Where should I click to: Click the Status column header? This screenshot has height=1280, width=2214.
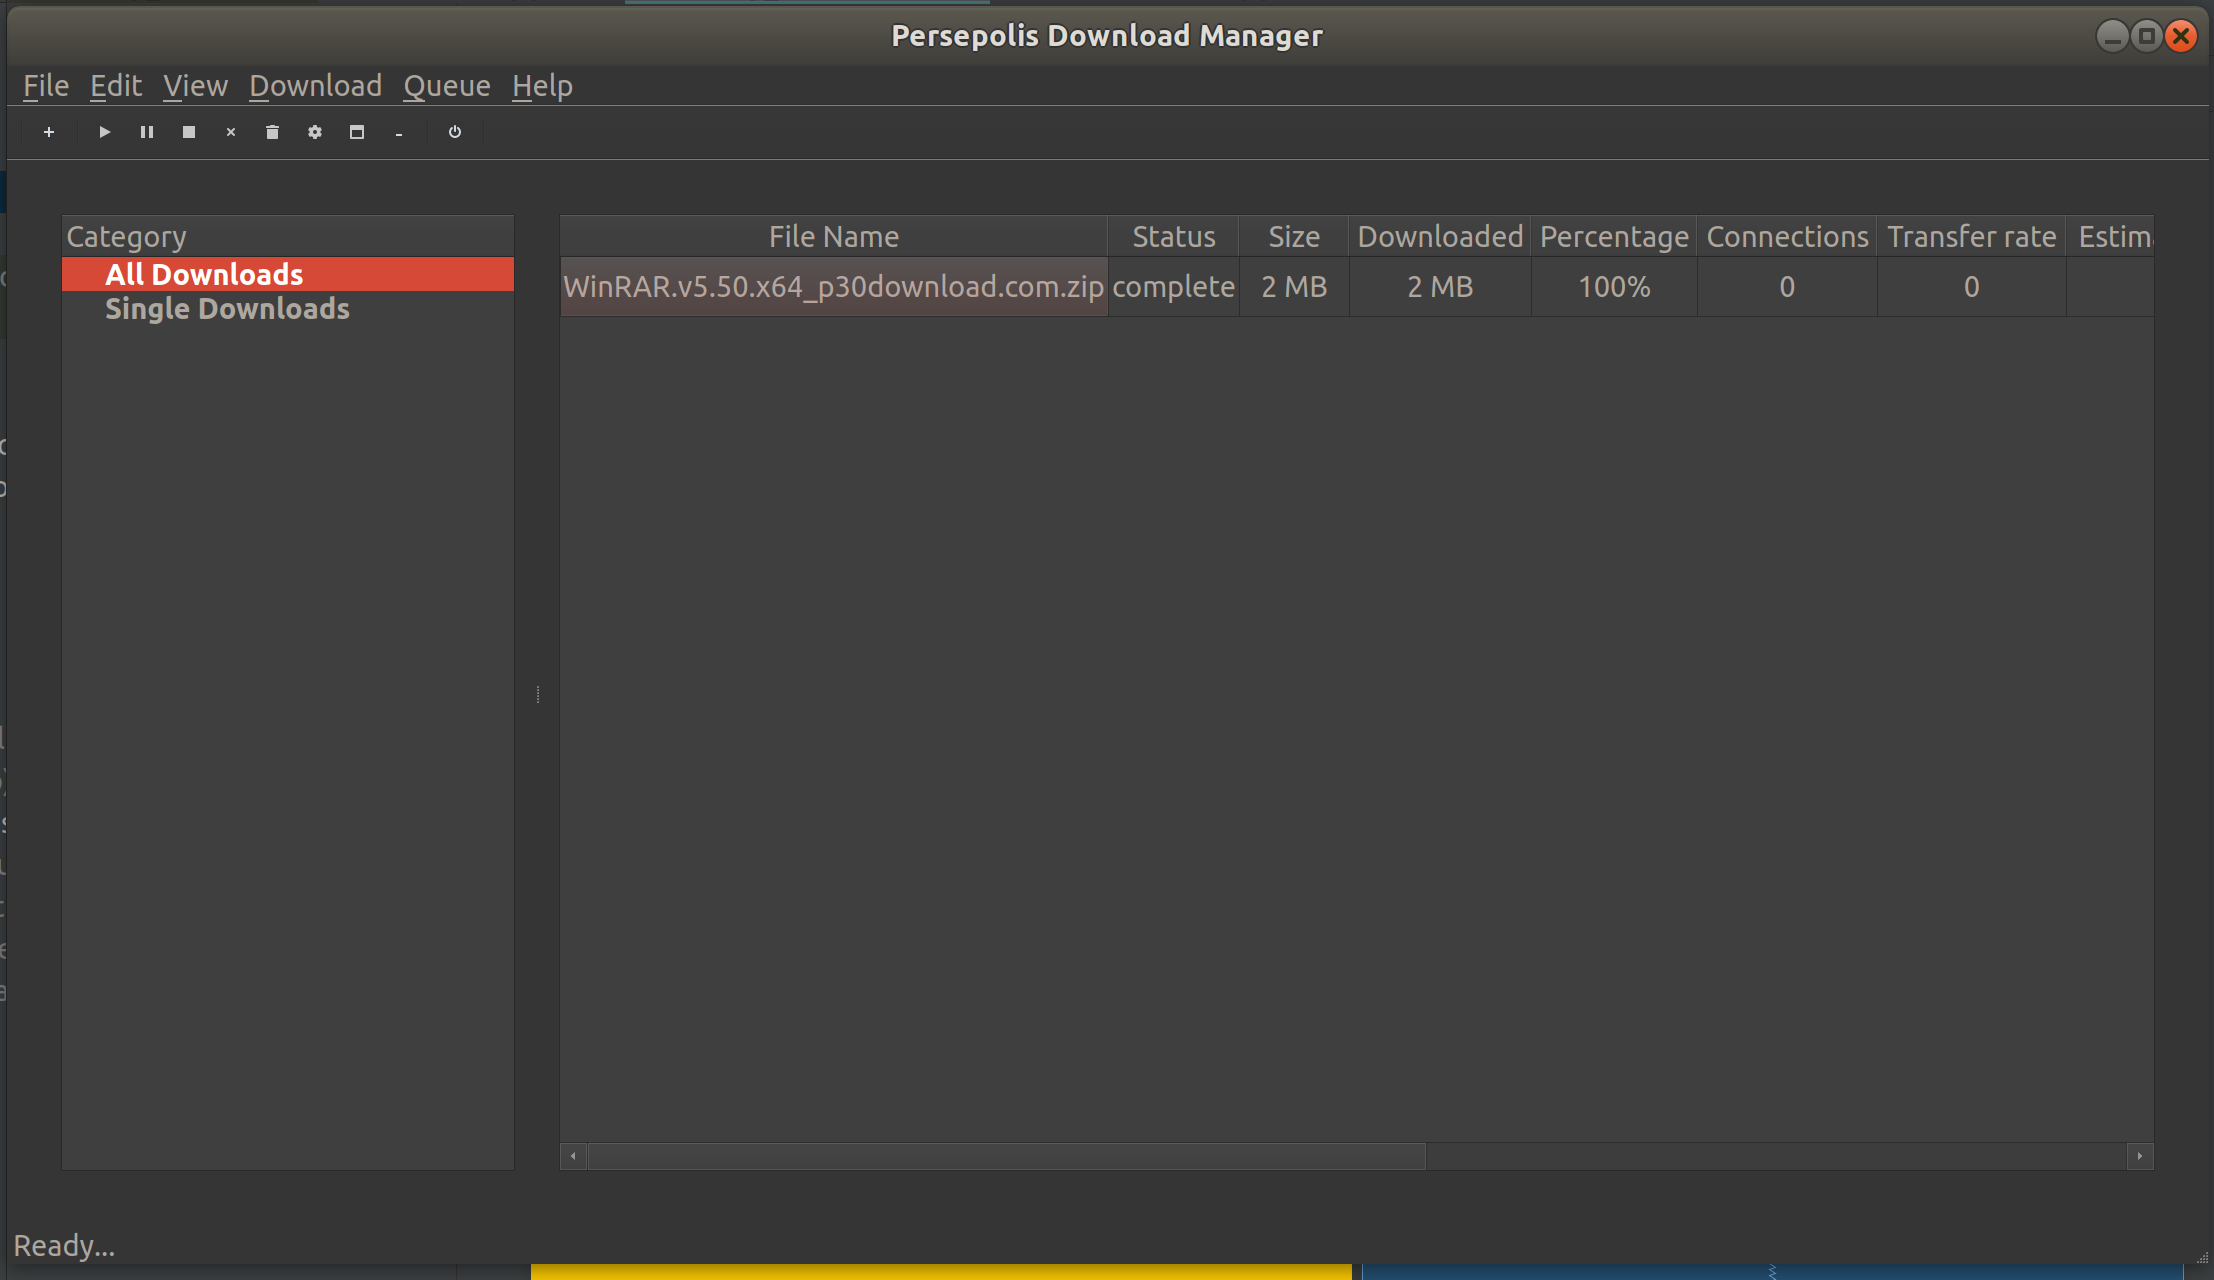[1174, 237]
